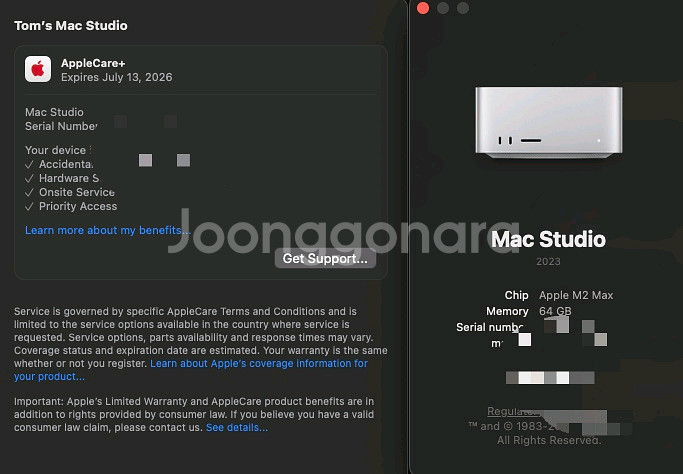Click the Chip label

pos(517,295)
